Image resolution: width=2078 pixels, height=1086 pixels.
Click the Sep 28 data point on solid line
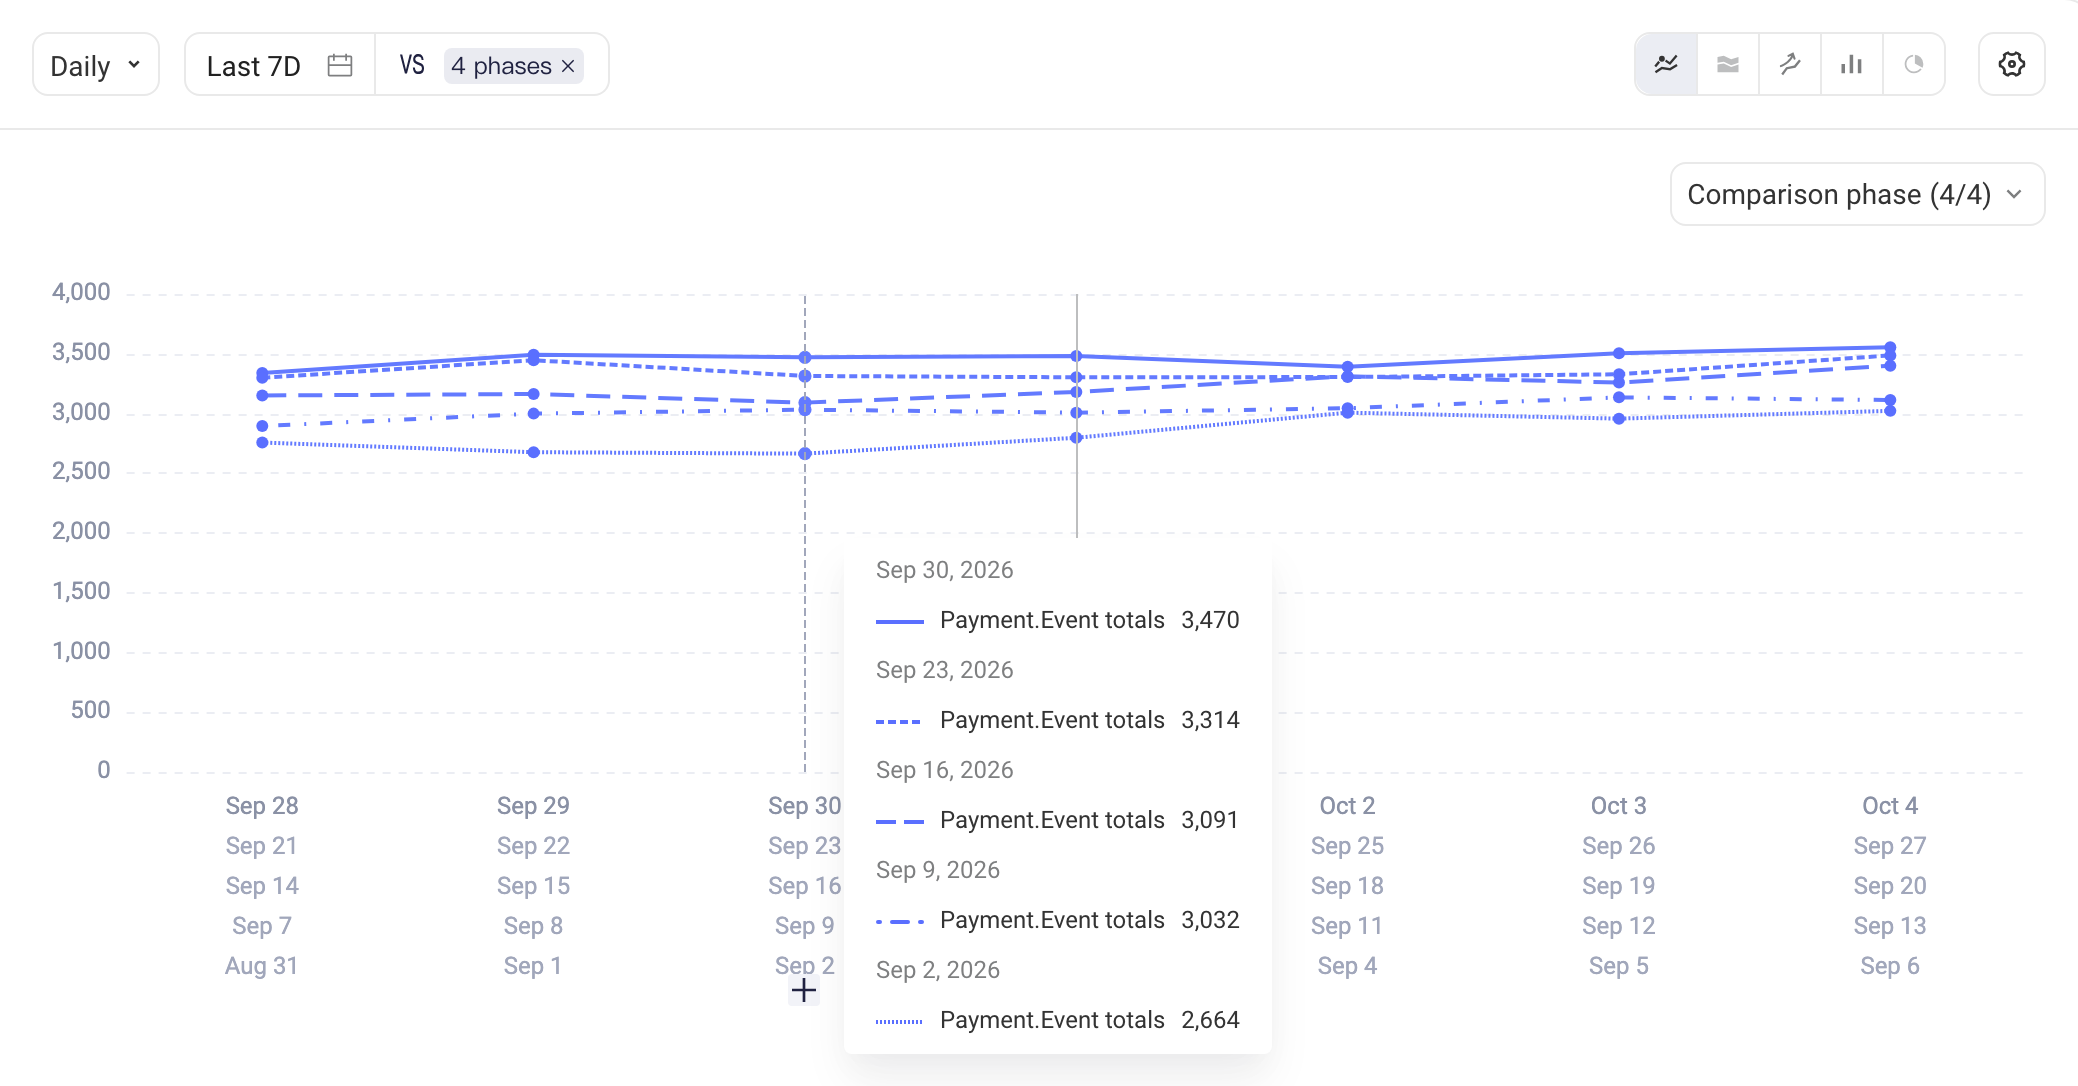pos(262,373)
